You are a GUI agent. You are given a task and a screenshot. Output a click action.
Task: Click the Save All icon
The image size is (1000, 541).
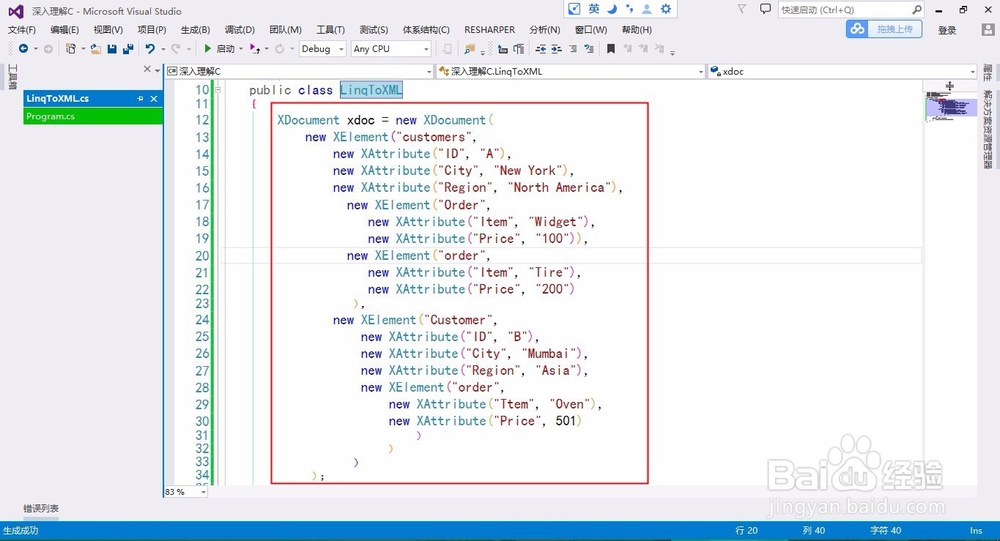click(128, 48)
